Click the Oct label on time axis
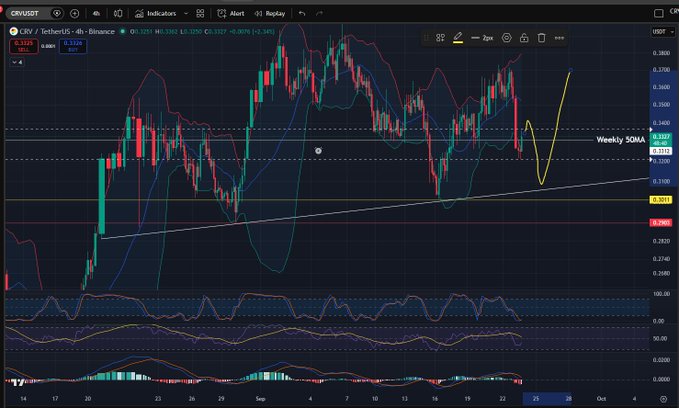 point(601,398)
